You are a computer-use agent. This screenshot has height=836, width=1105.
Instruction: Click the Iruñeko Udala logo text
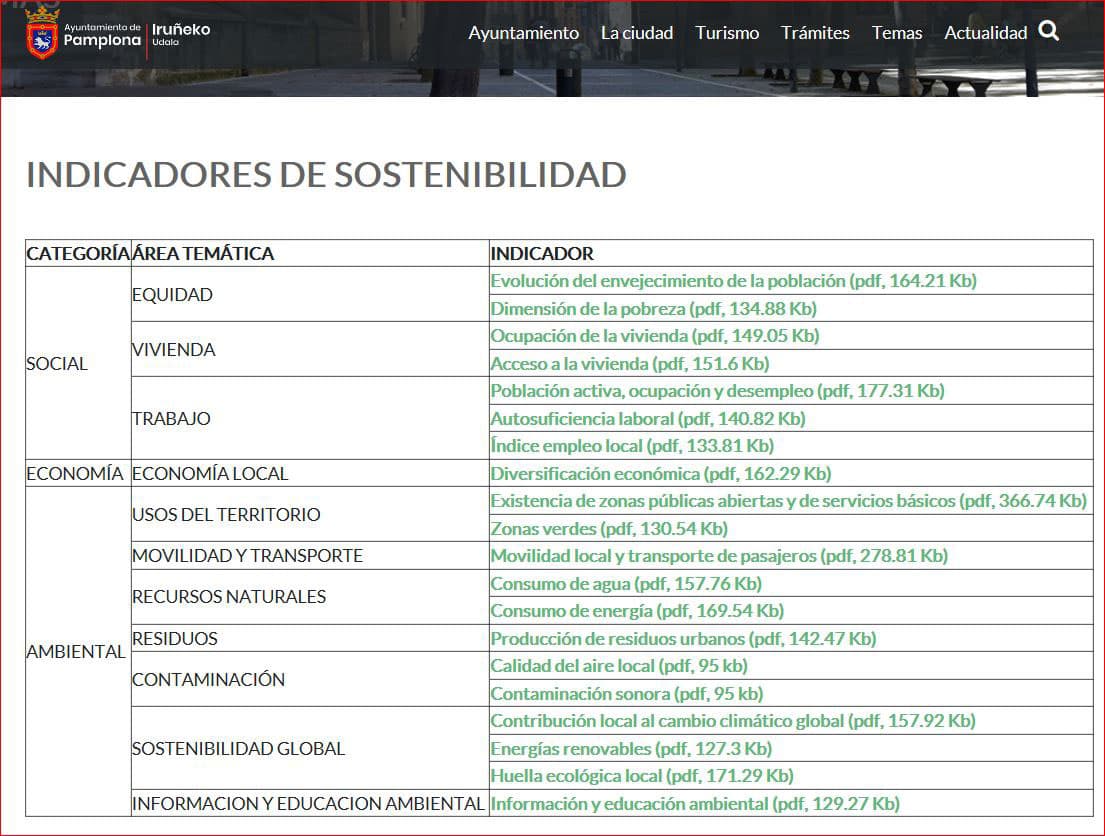[x=181, y=34]
